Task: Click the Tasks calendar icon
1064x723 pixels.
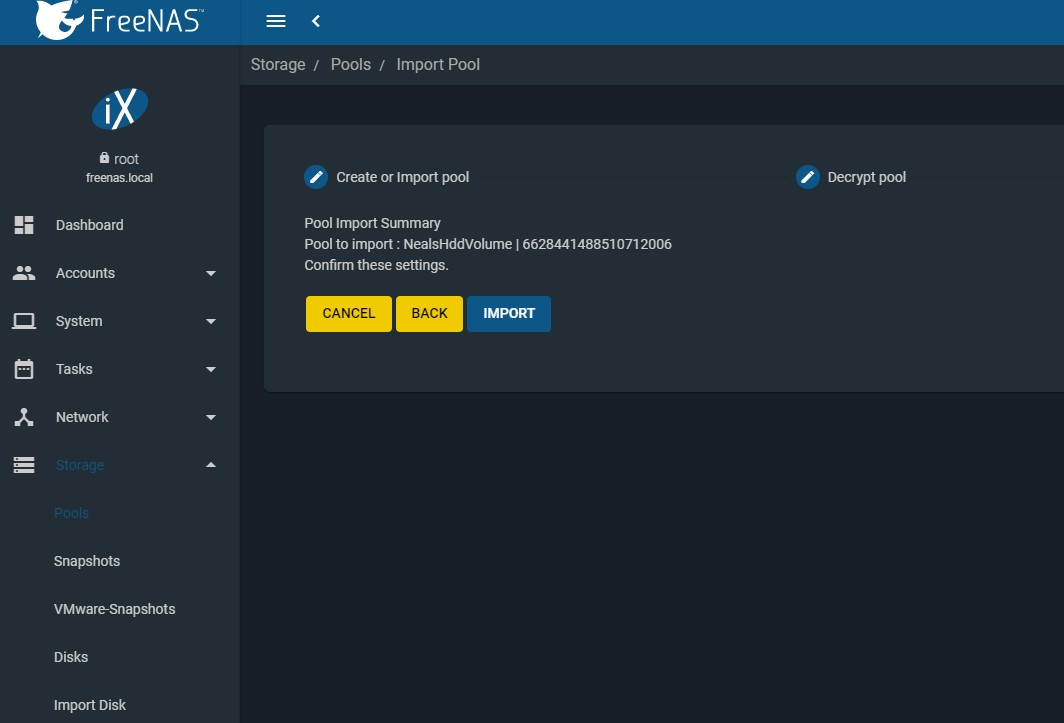Action: [x=24, y=369]
